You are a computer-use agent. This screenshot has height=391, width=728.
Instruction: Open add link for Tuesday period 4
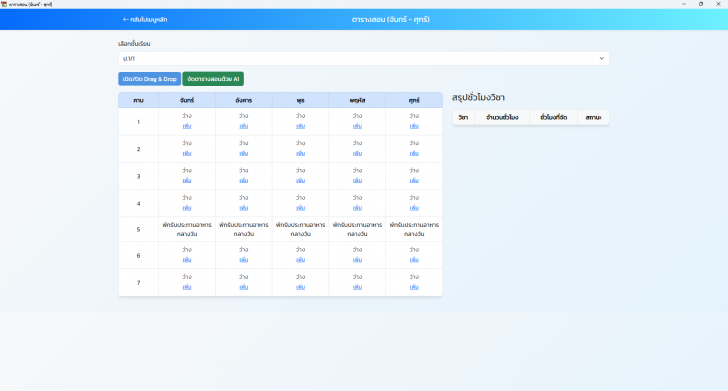(244, 208)
